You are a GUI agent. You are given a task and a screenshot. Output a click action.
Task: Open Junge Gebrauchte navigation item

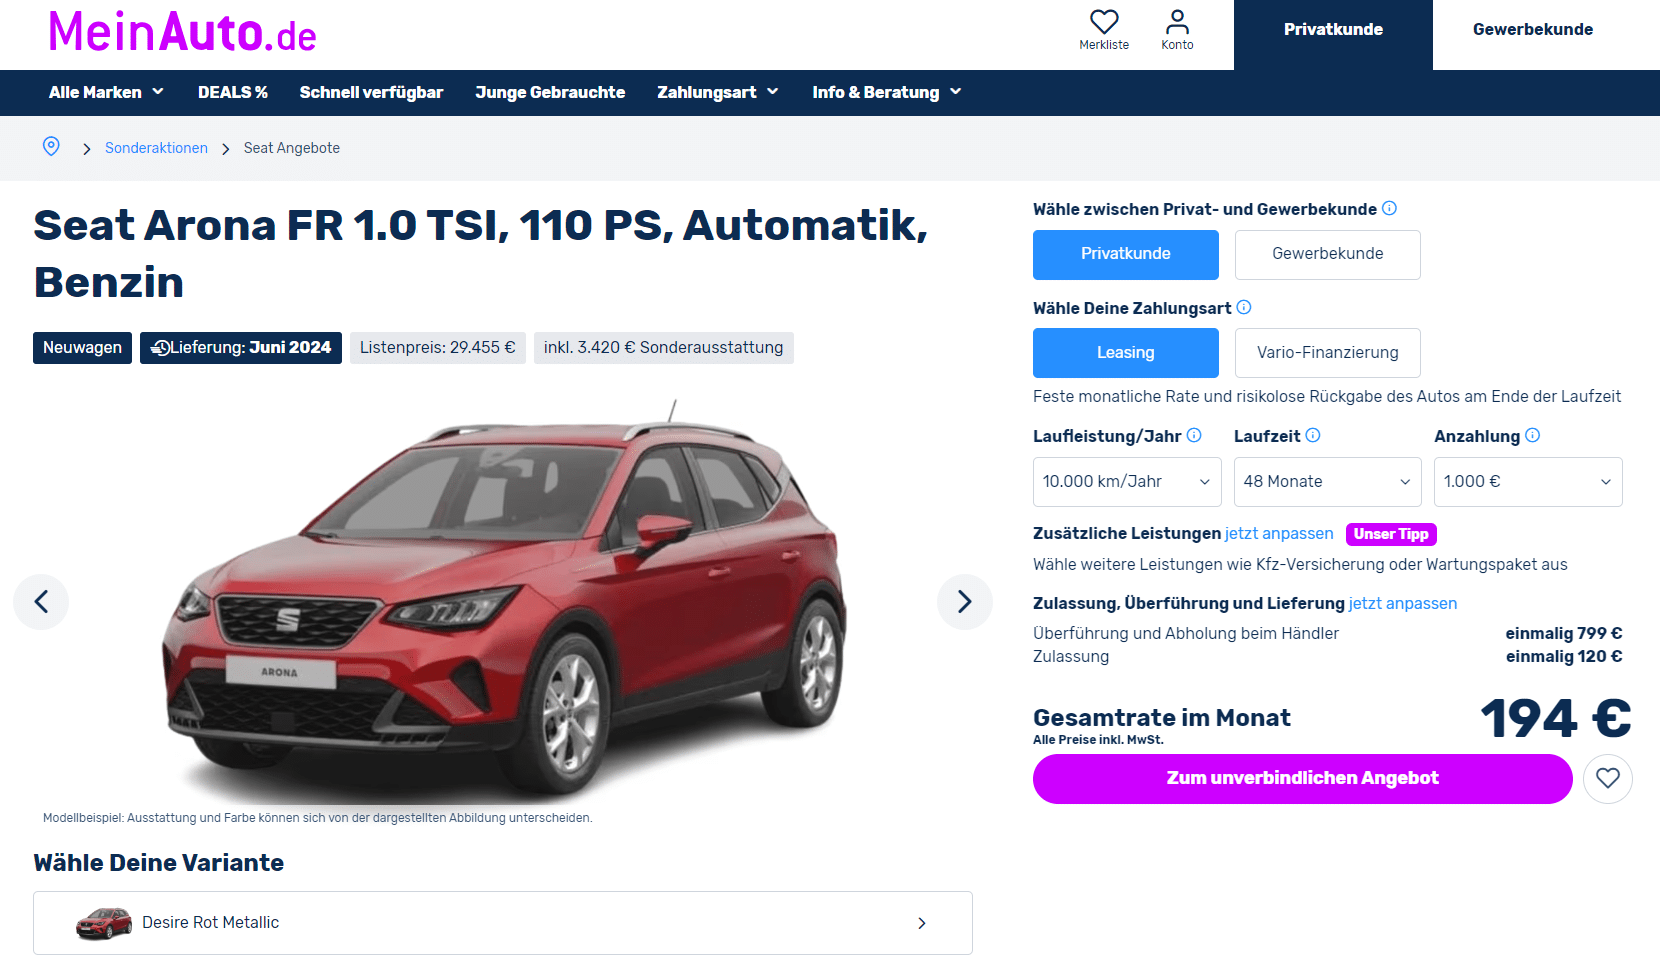tap(550, 92)
